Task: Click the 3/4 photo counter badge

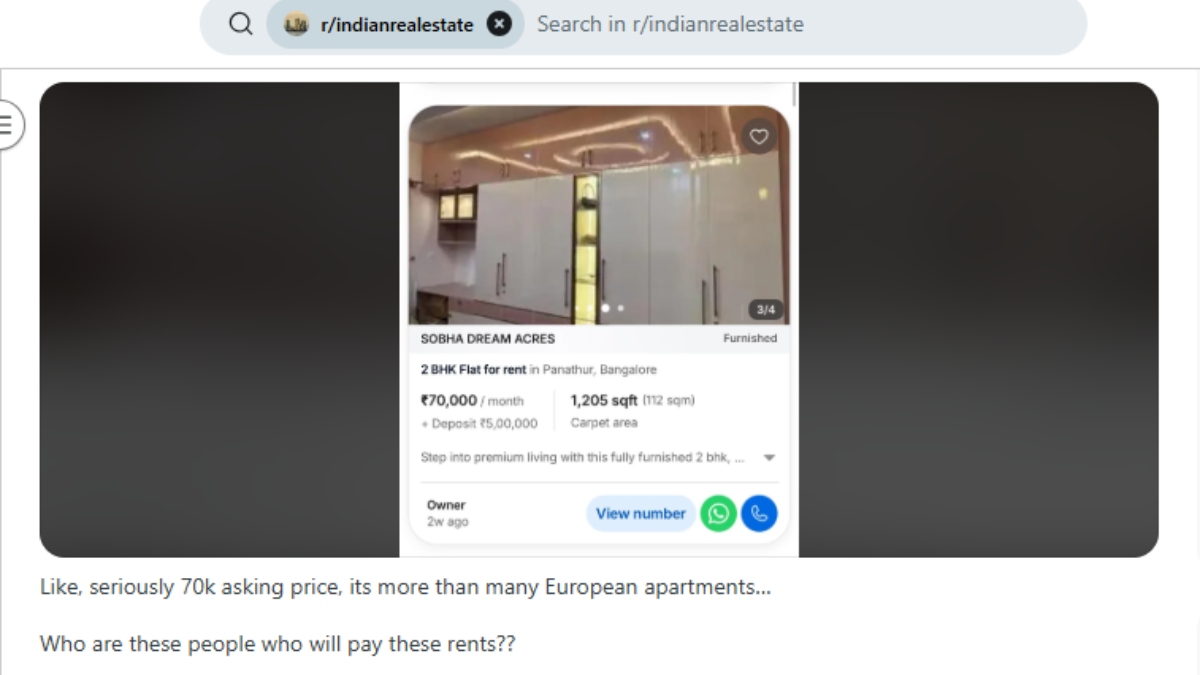Action: 766,310
